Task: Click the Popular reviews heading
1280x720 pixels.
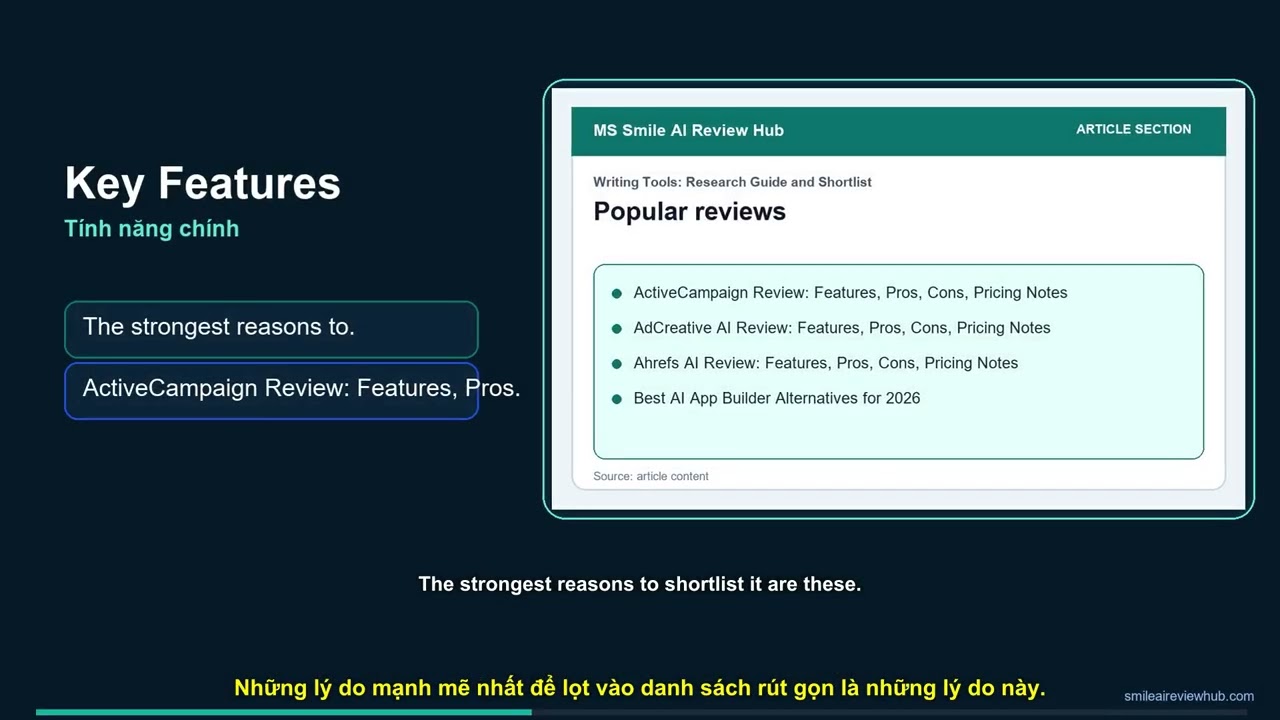Action: point(689,212)
